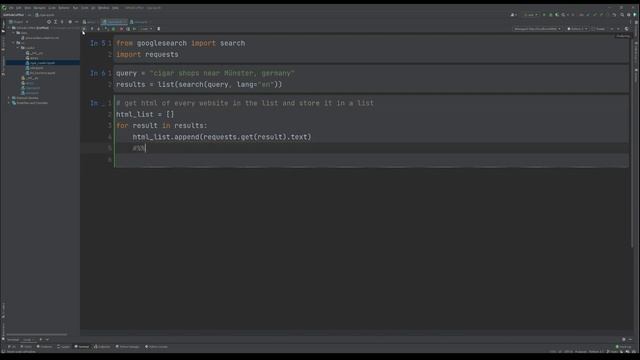Move the notebook cell up
Image resolution: width=640 pixels, height=360 pixels.
click(x=92, y=29)
